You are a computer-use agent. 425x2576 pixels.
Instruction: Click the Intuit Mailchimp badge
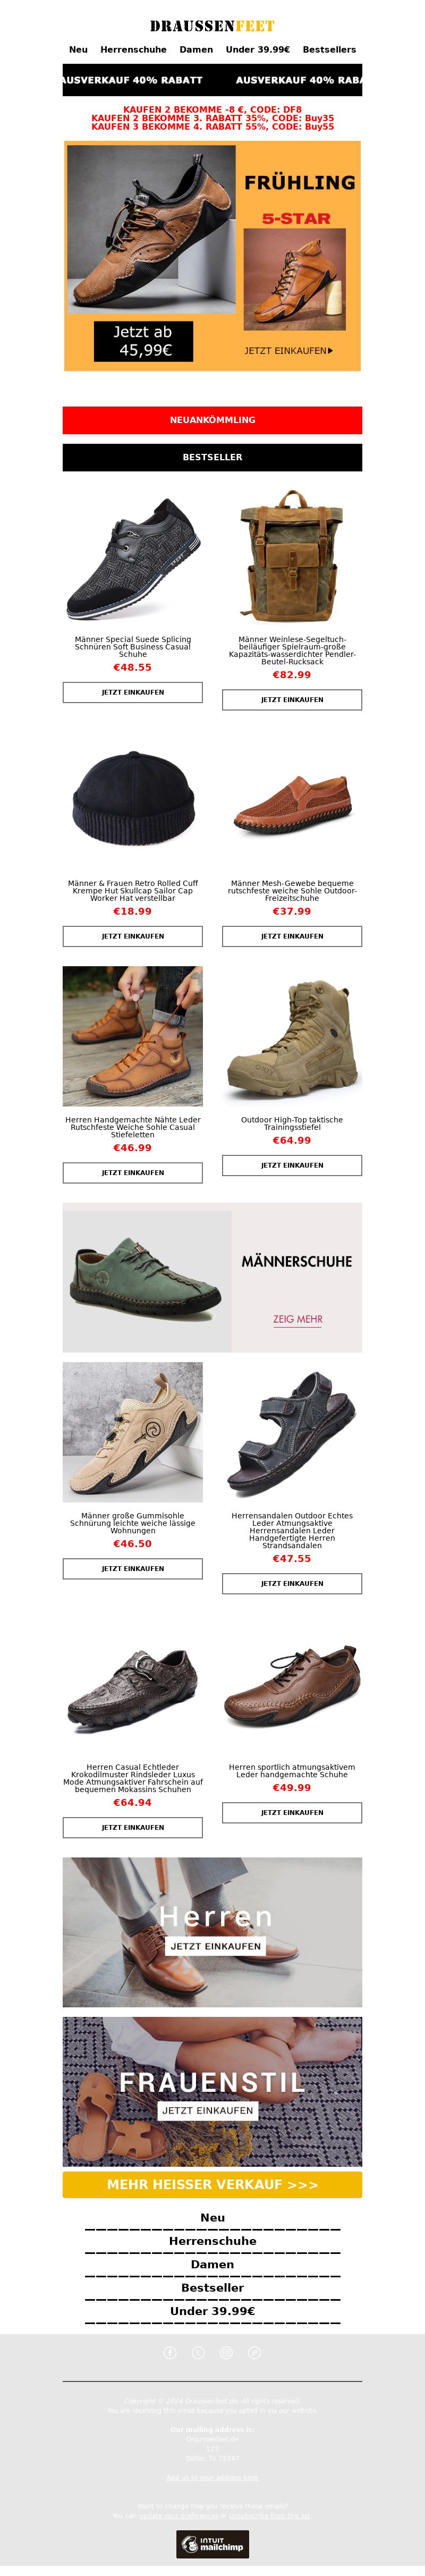[x=212, y=2544]
